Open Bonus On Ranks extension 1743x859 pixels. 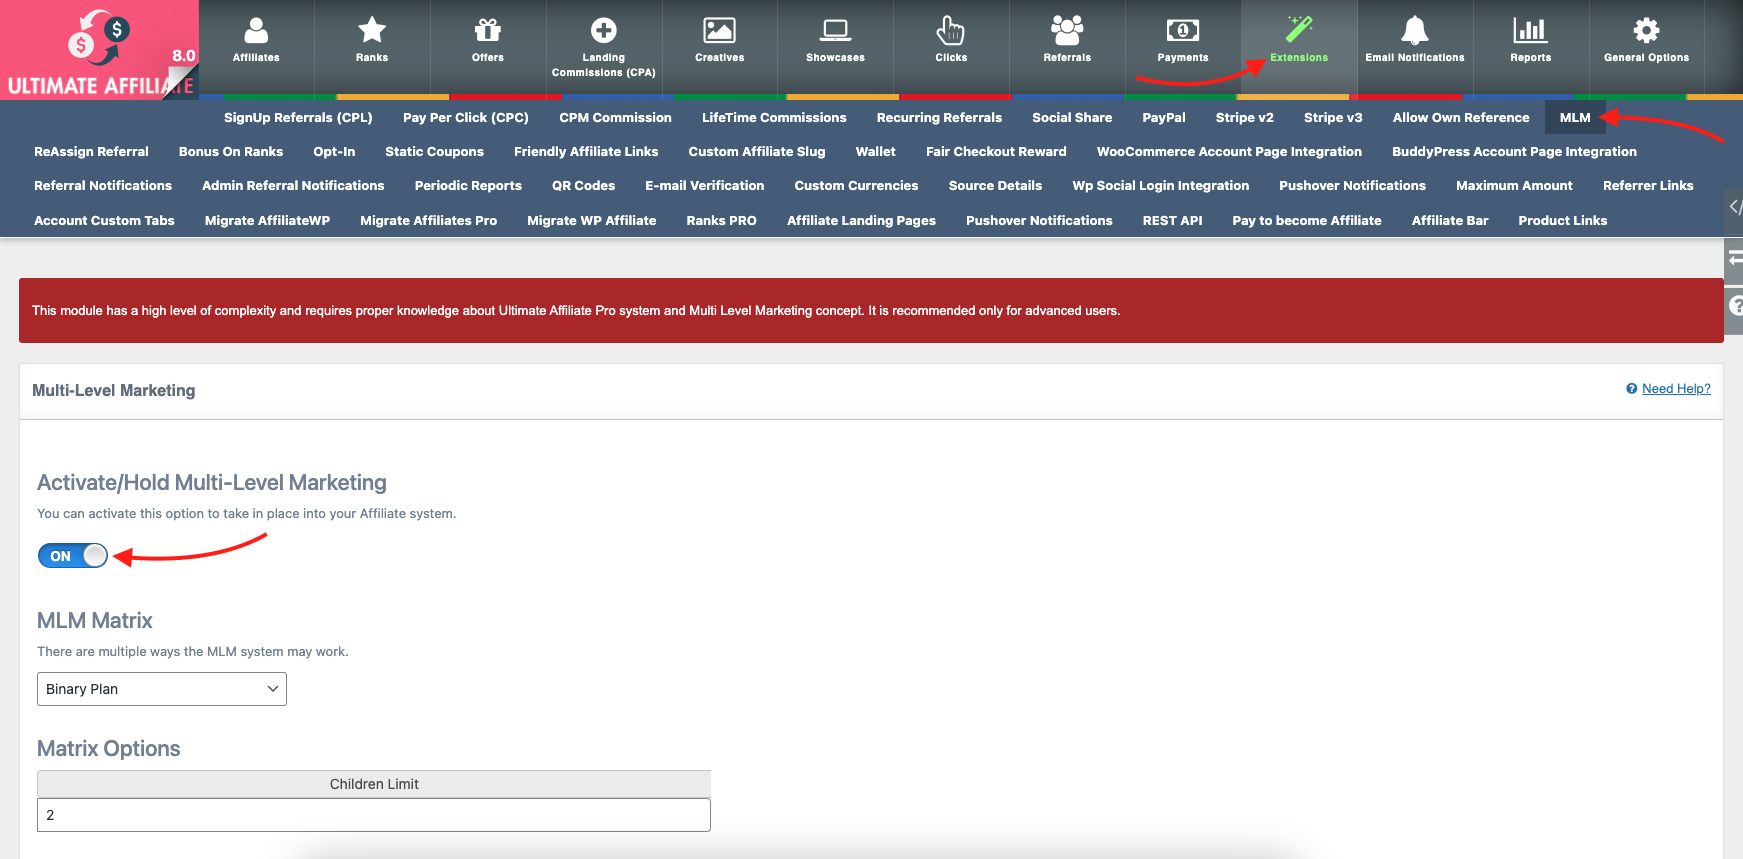pos(231,152)
